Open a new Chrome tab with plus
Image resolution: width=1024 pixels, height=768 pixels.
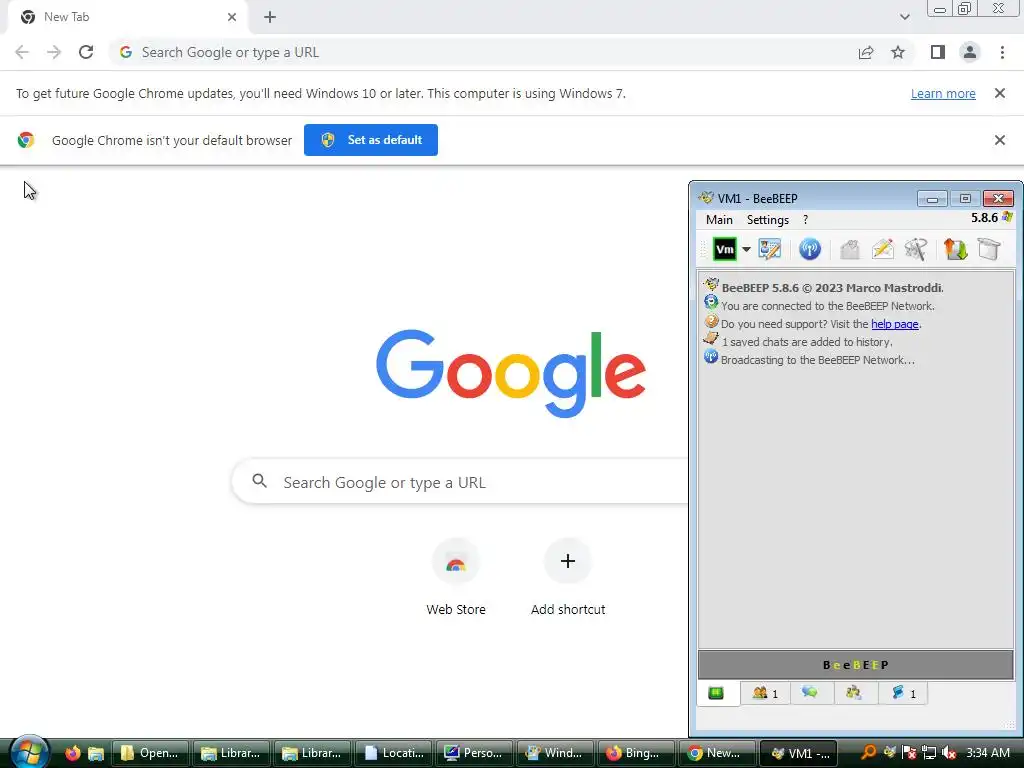click(270, 17)
